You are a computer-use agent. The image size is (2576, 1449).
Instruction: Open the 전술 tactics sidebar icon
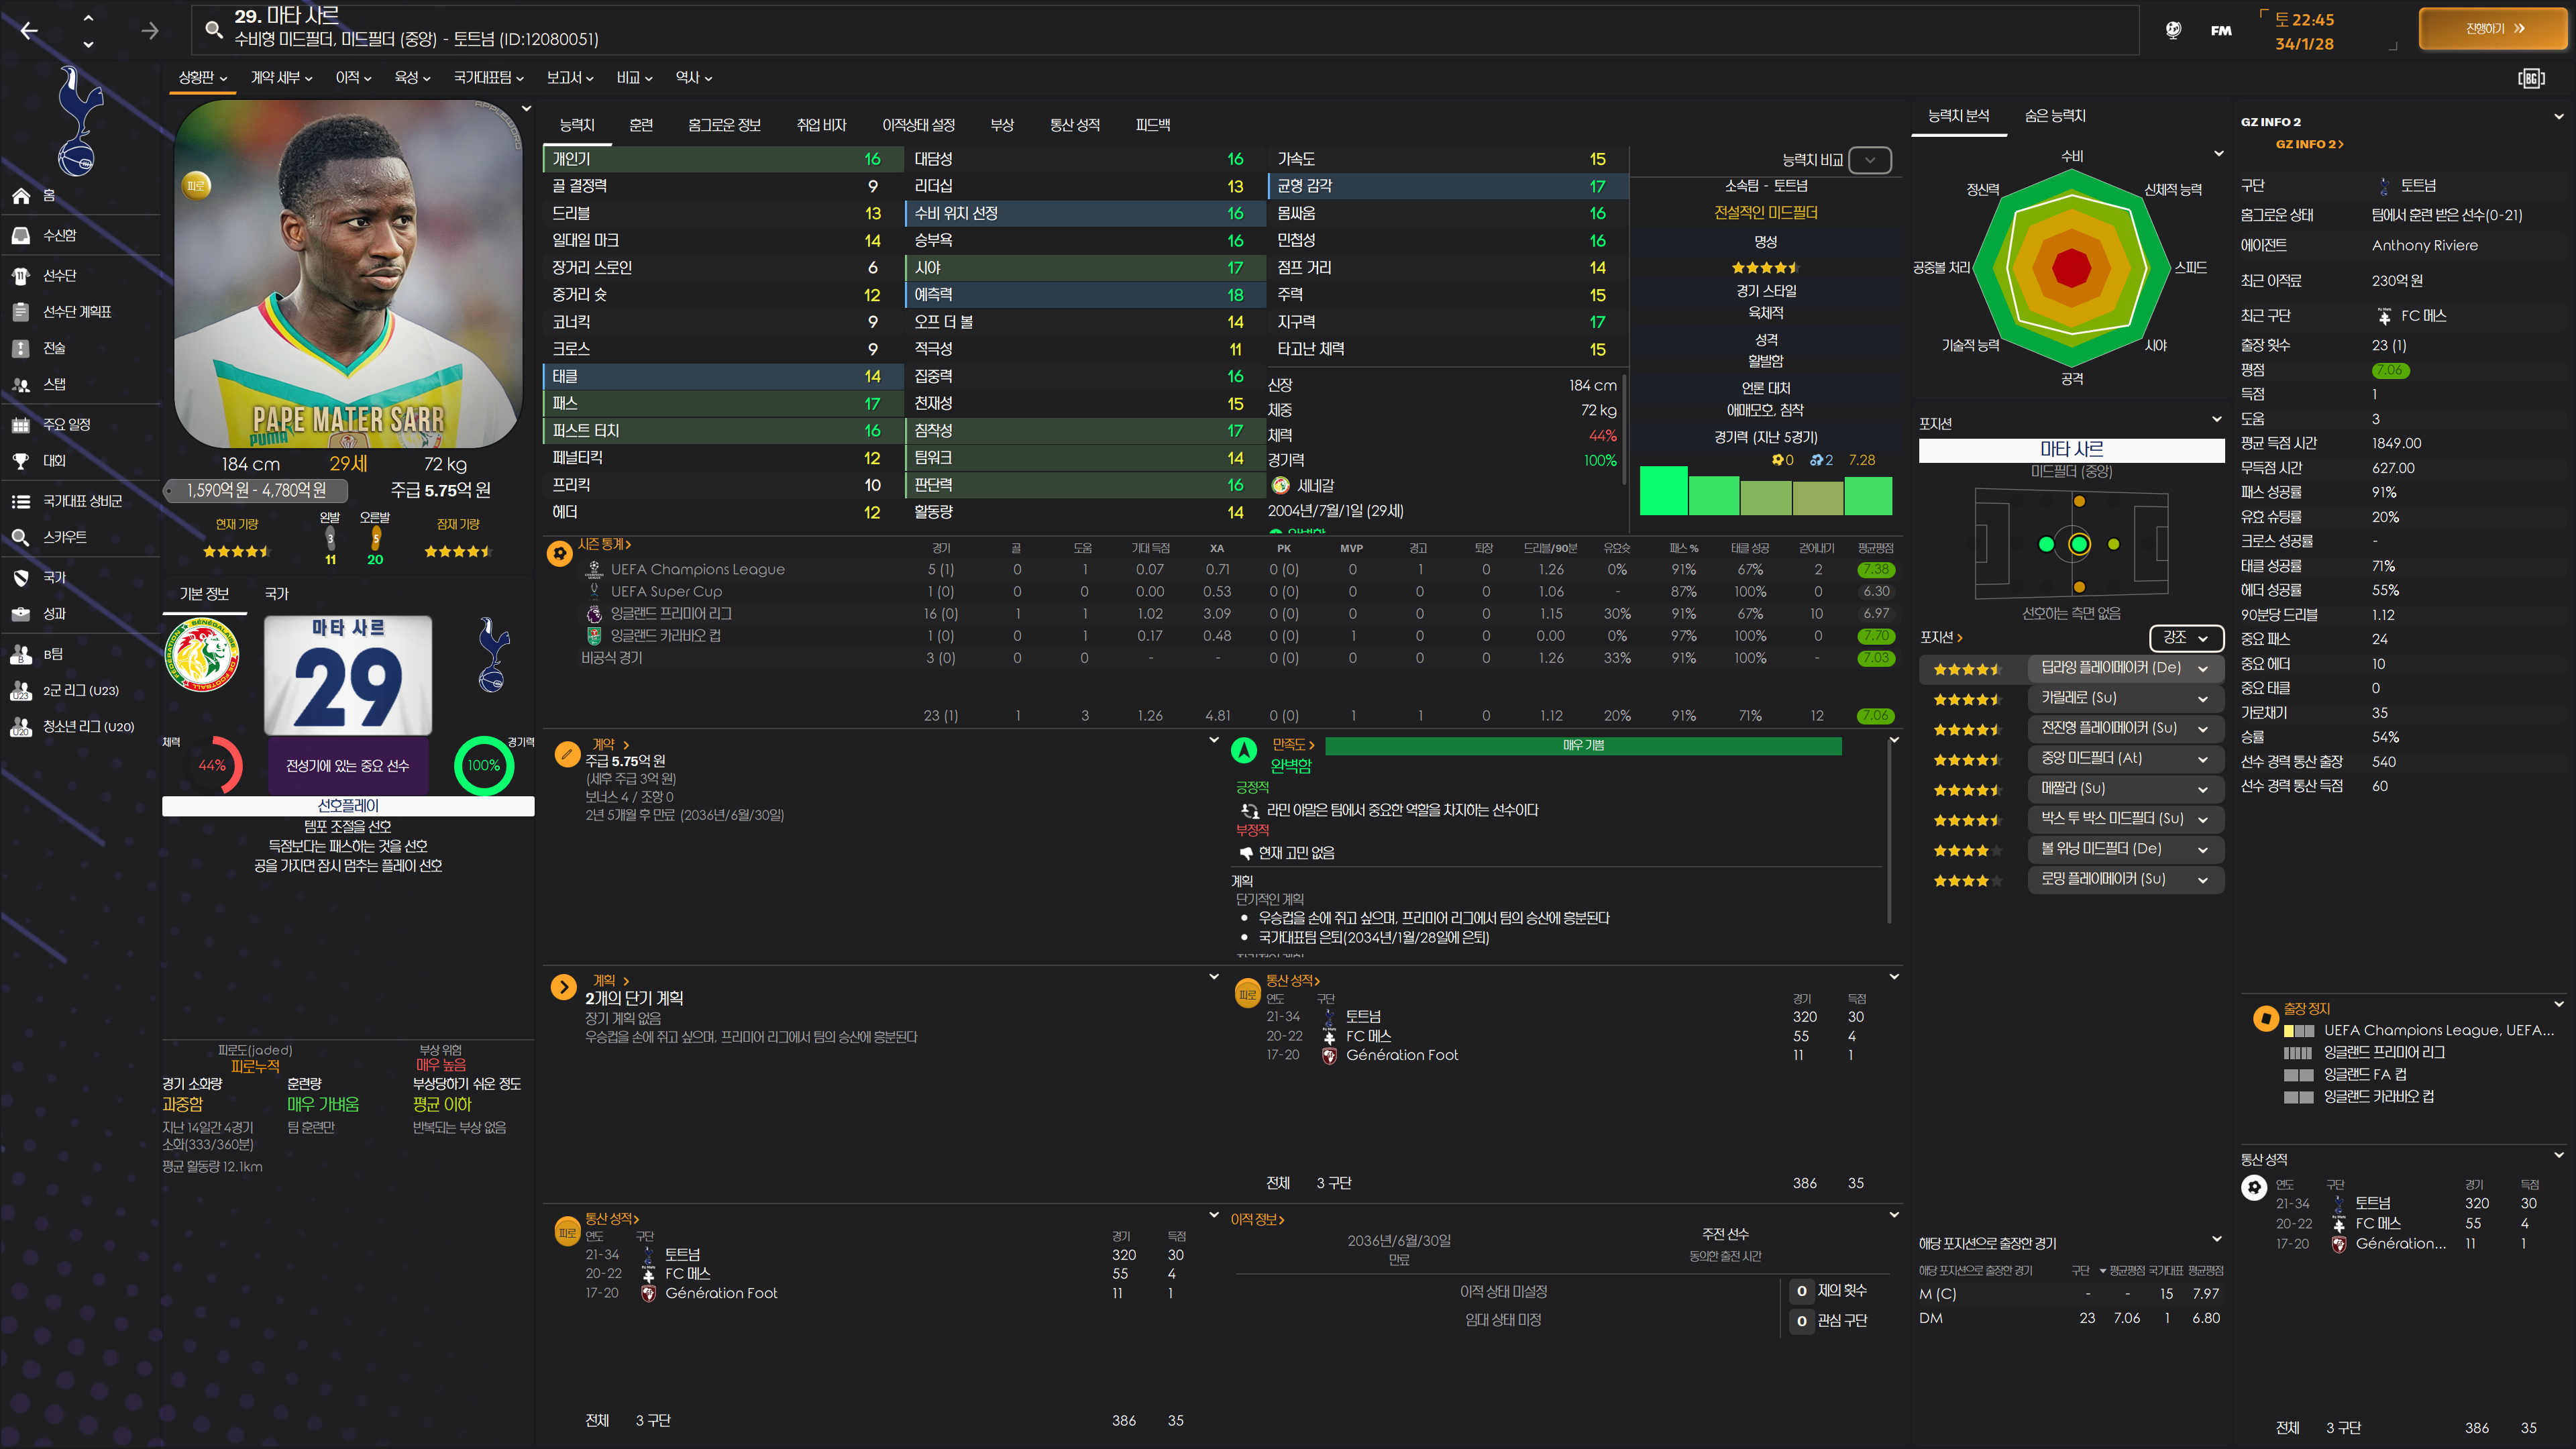tap(21, 348)
